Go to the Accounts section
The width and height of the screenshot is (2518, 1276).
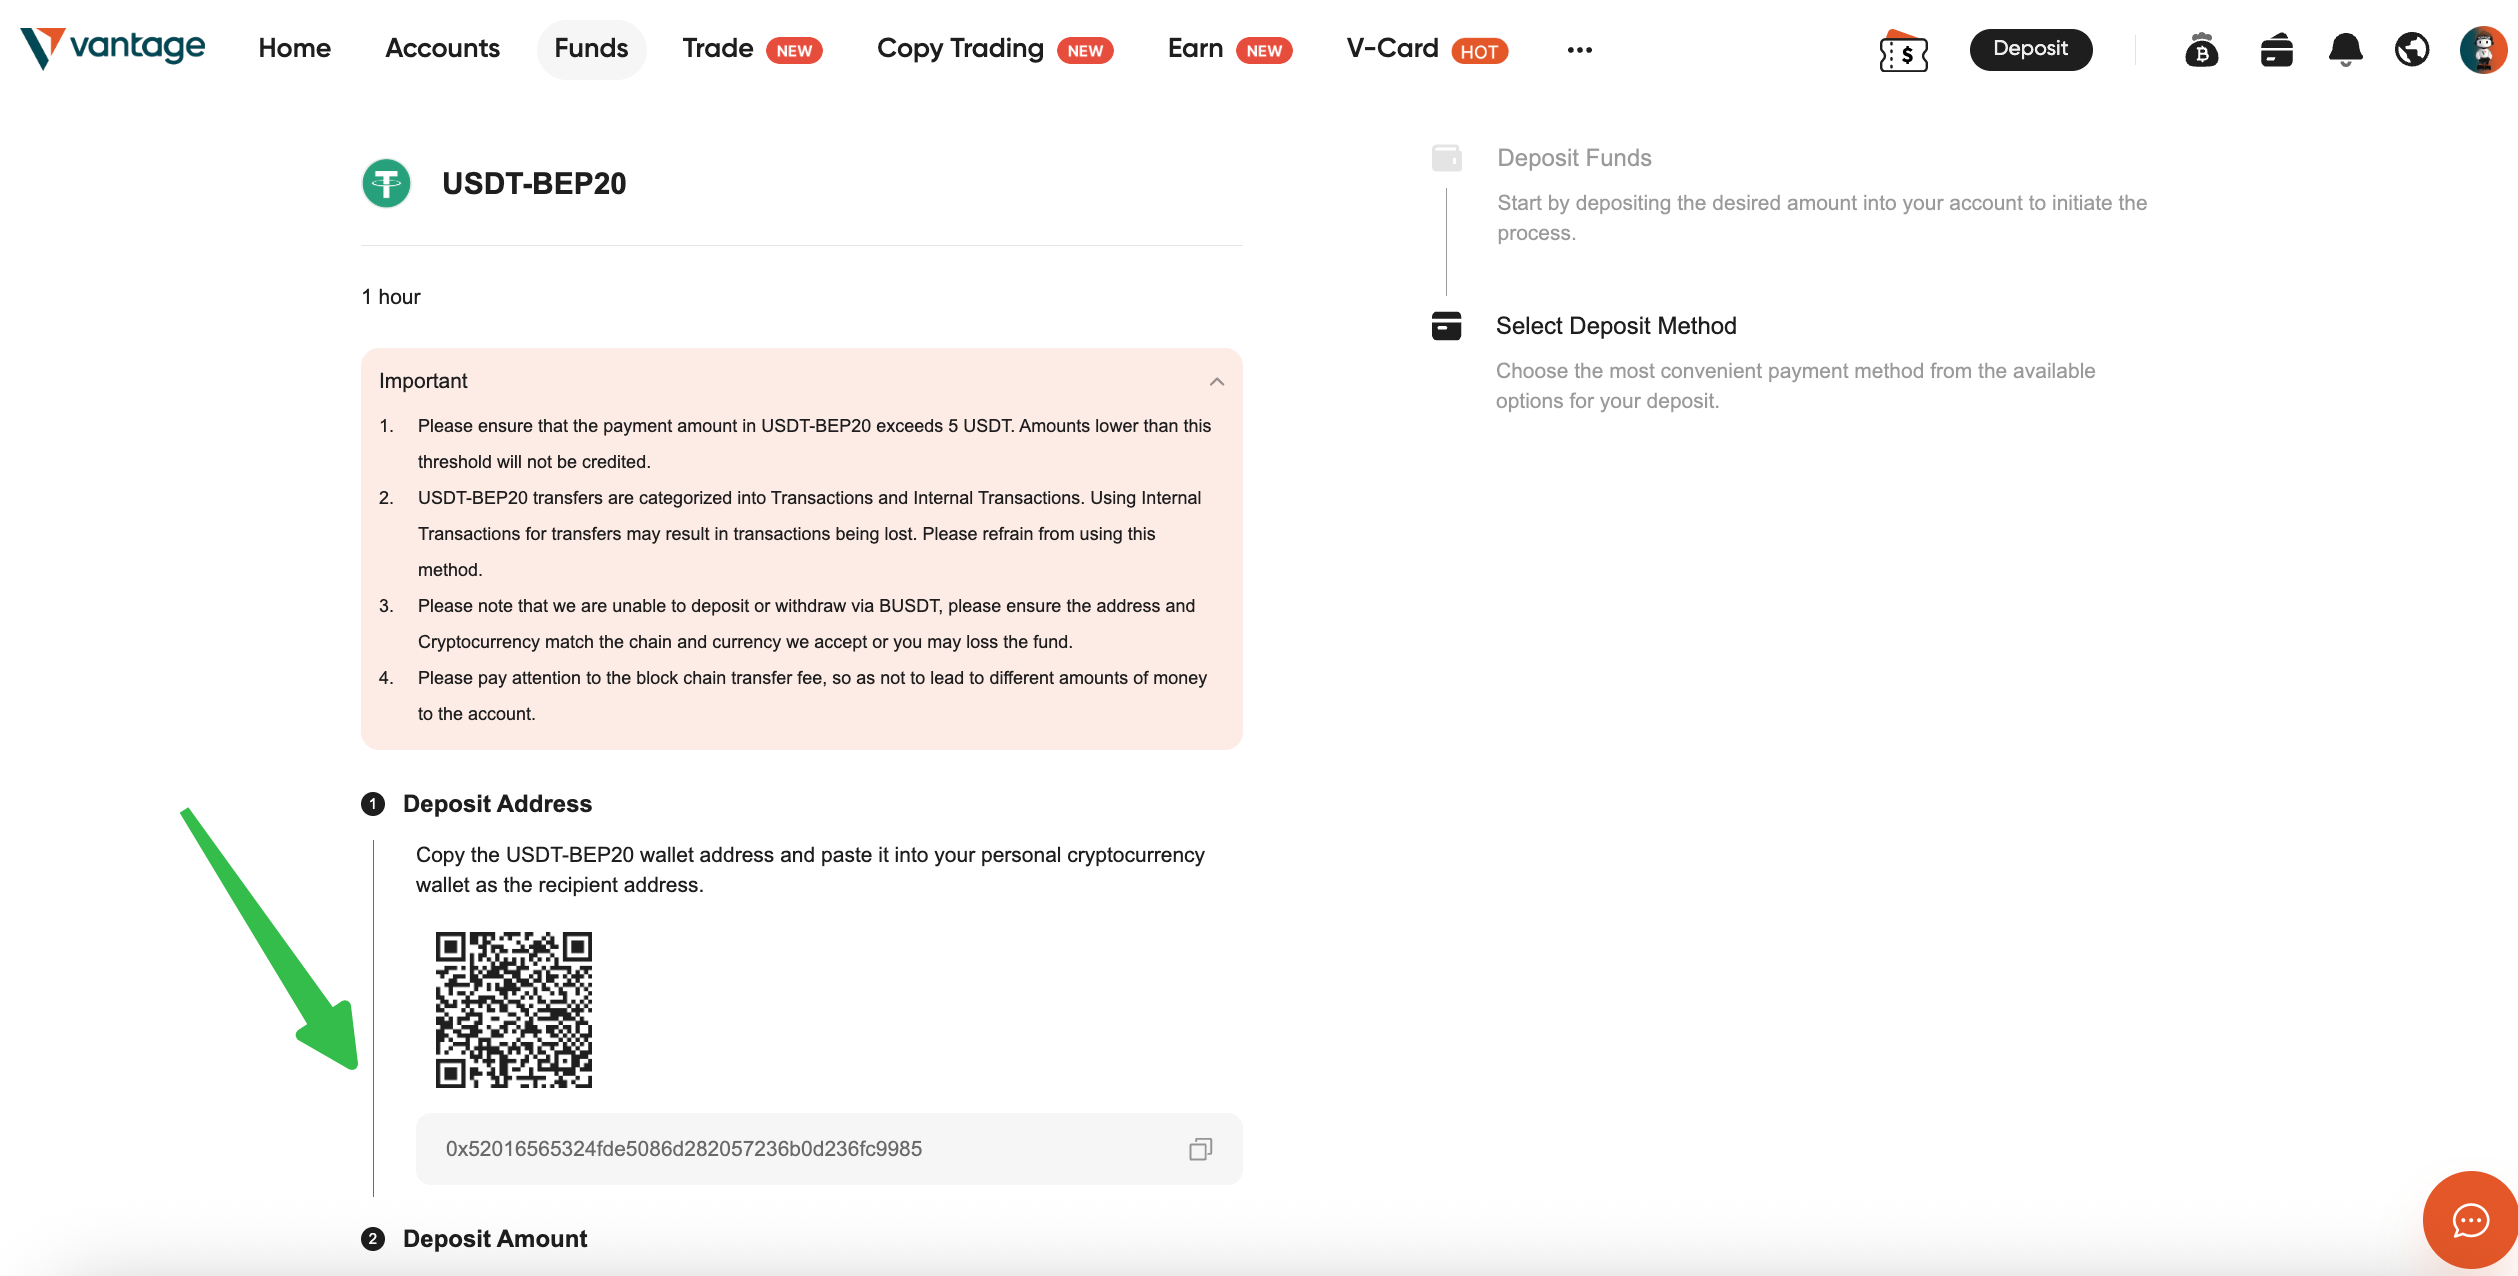coord(442,48)
